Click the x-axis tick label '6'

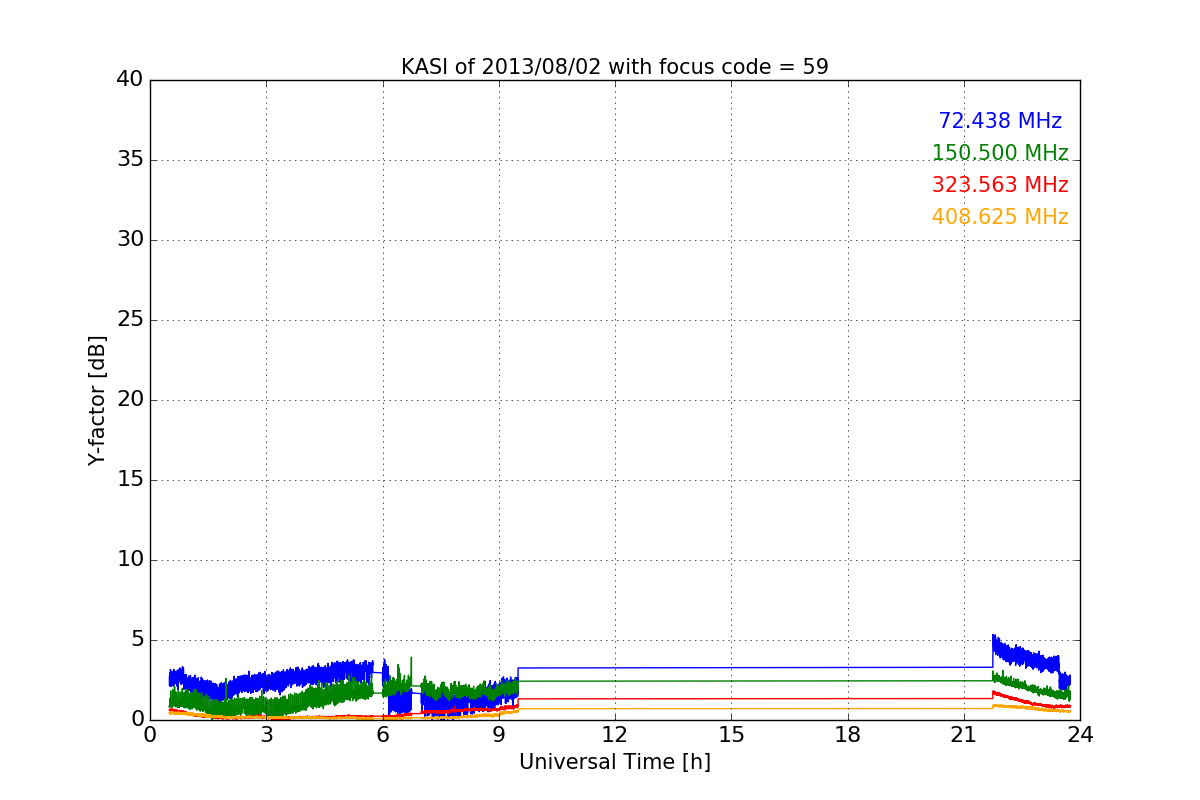(x=383, y=735)
